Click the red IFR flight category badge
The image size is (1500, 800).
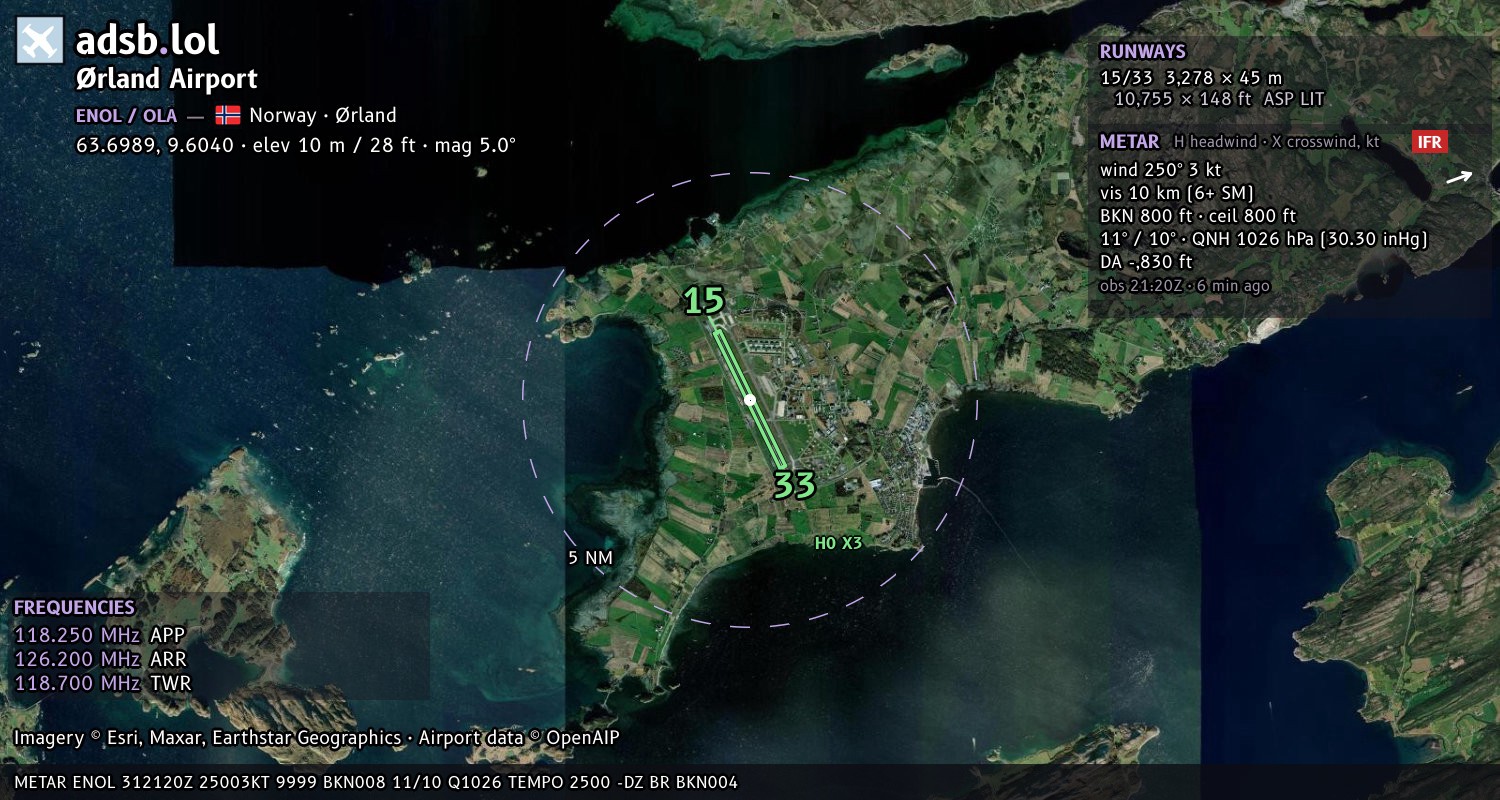(x=1430, y=142)
